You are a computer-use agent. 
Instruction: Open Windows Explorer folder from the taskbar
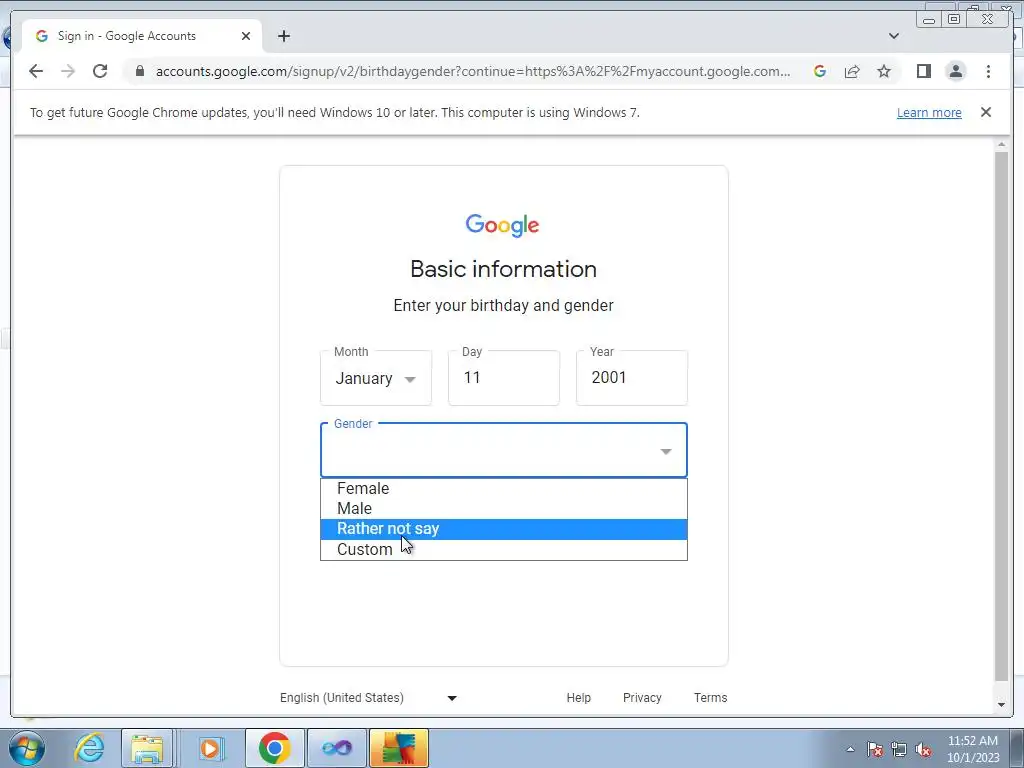(x=148, y=748)
